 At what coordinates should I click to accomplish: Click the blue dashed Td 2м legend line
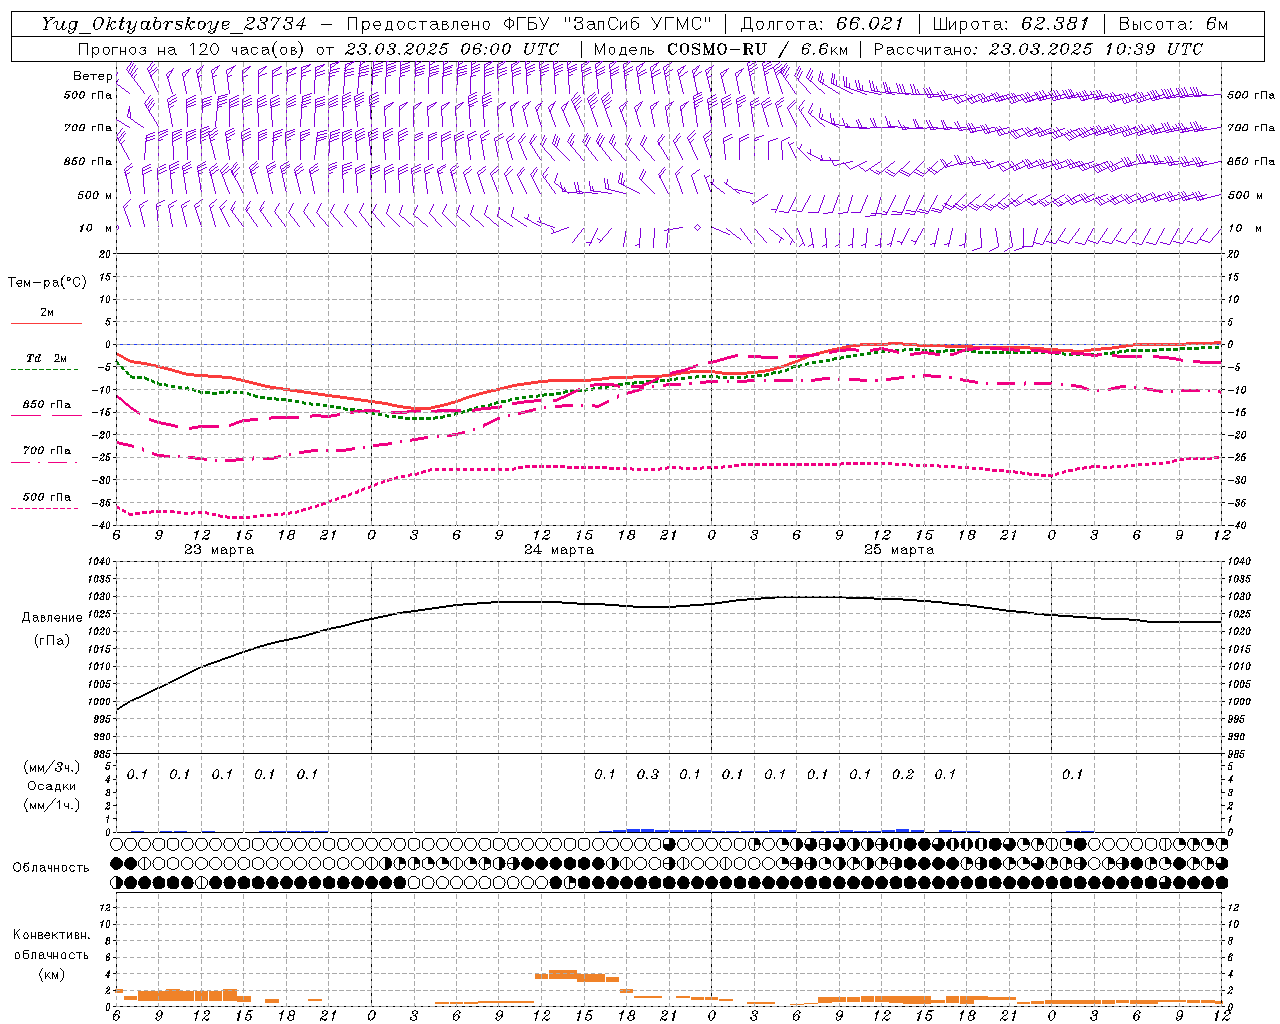(47, 369)
